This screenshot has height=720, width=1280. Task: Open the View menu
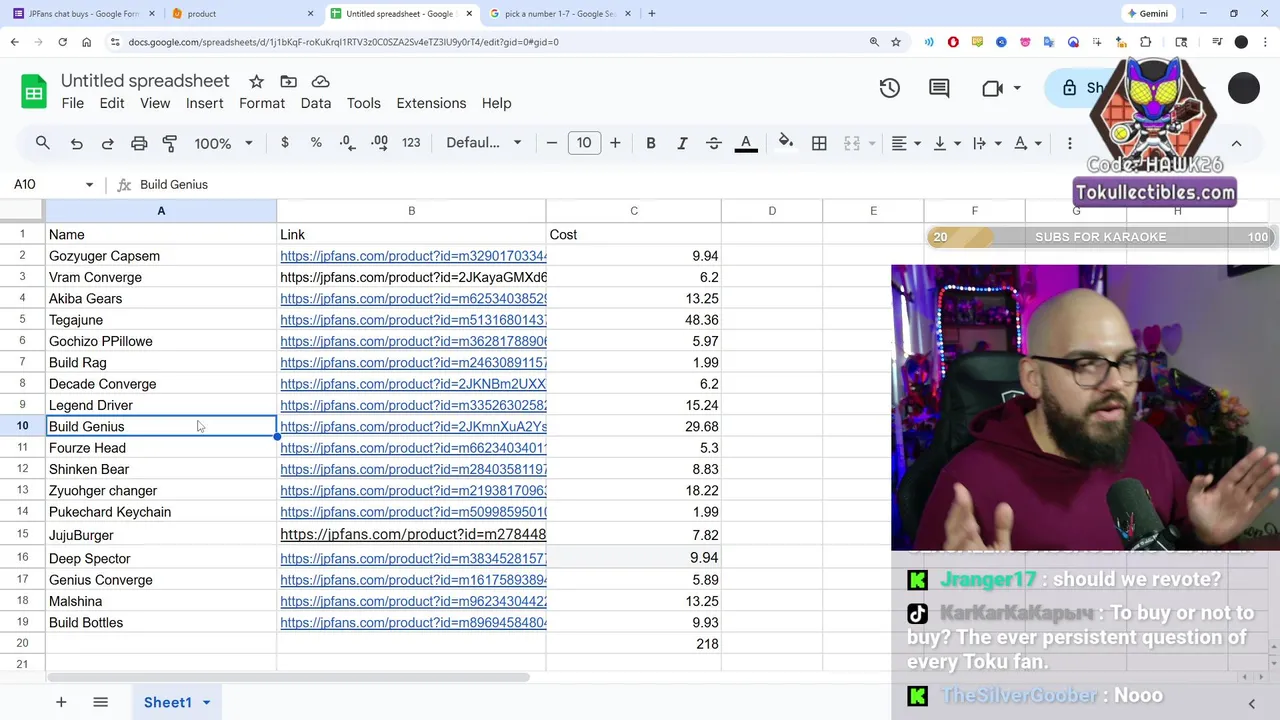click(155, 103)
